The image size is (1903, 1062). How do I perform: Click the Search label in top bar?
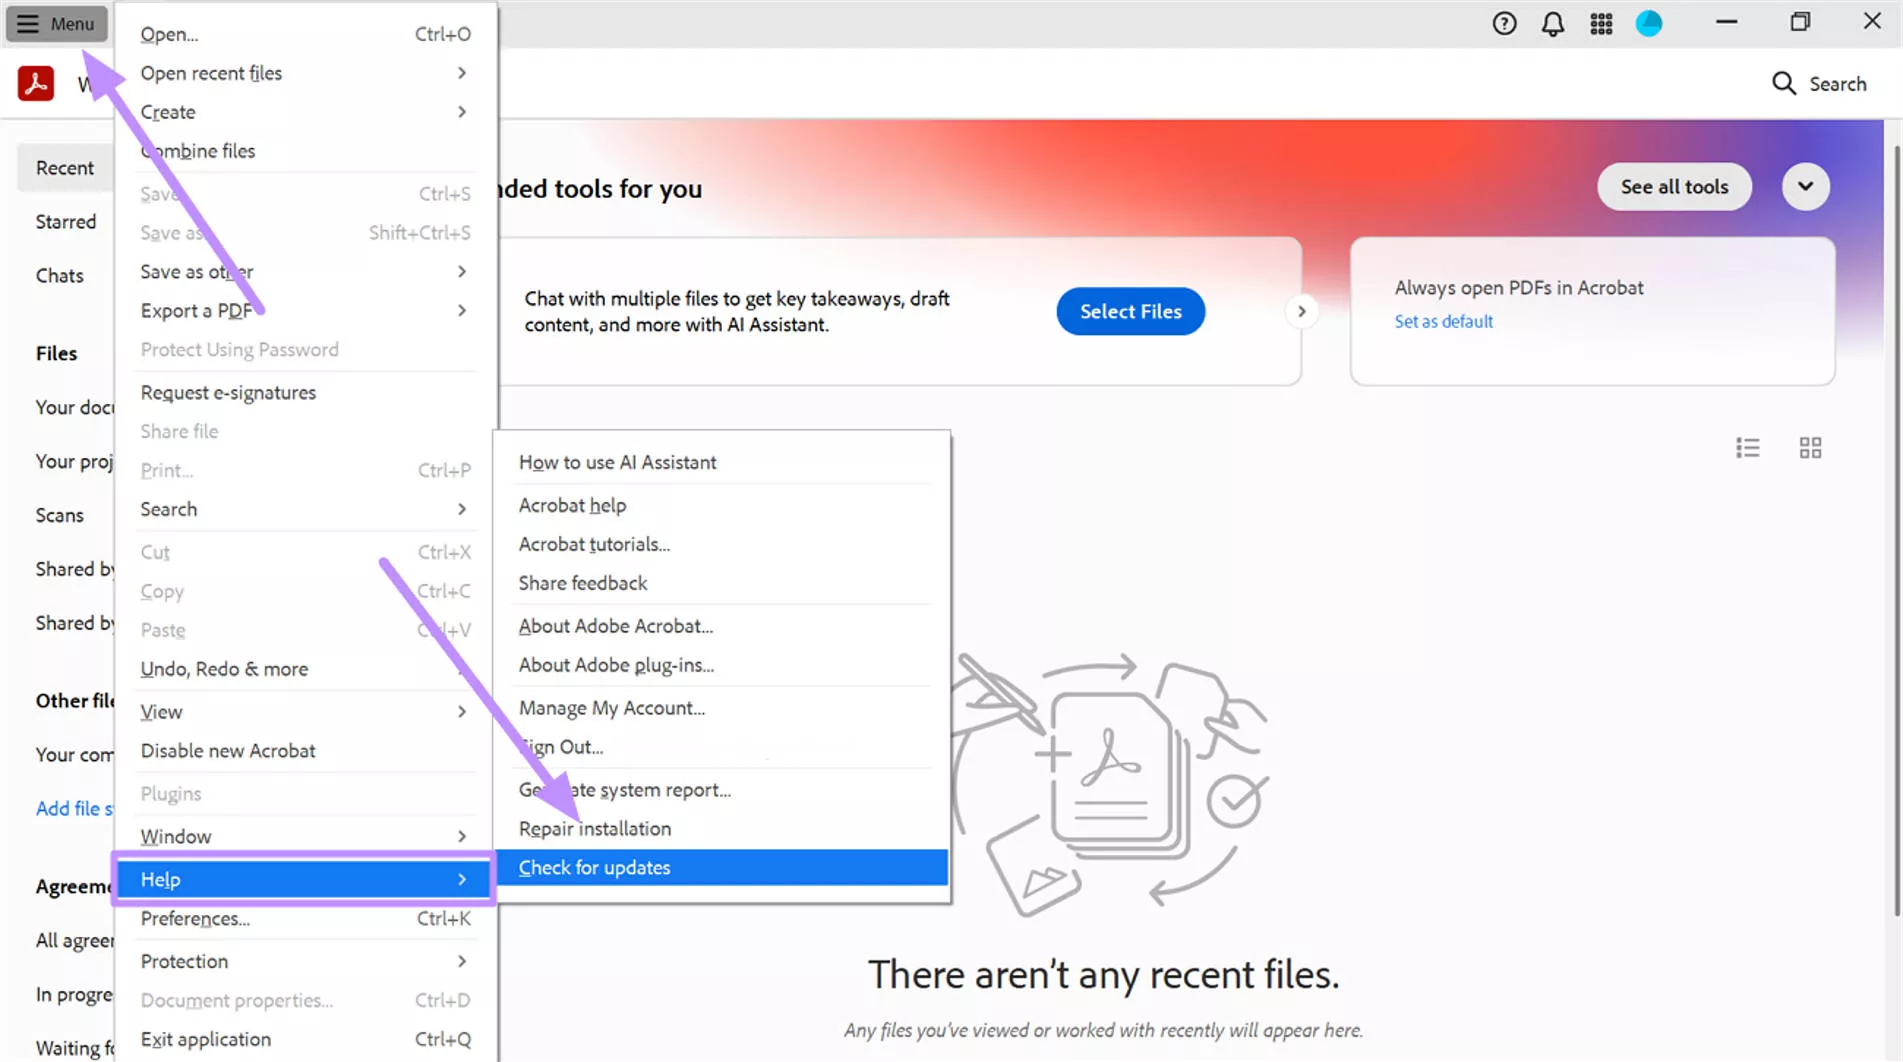[x=1837, y=84]
